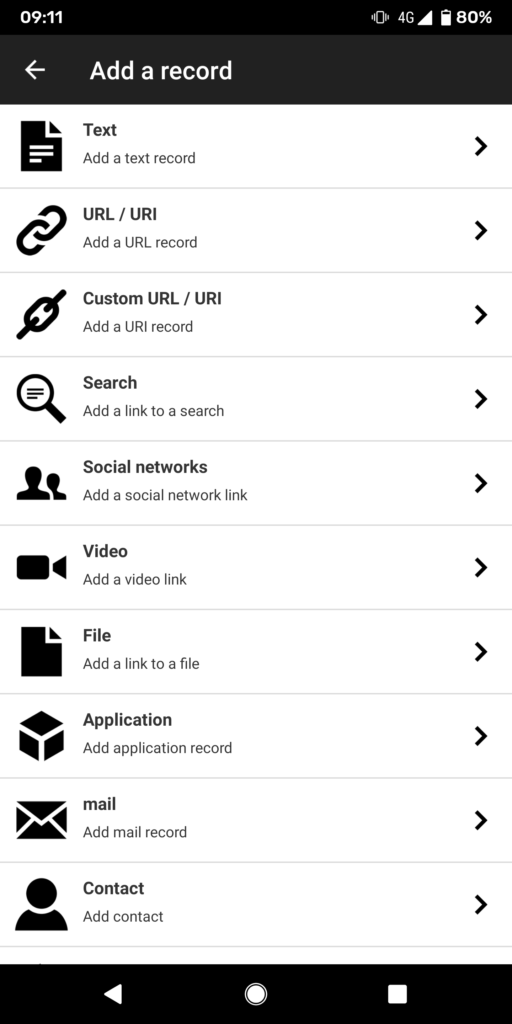Tap the blank File page icon
Viewport: 512px width, 1024px height.
coord(41,651)
